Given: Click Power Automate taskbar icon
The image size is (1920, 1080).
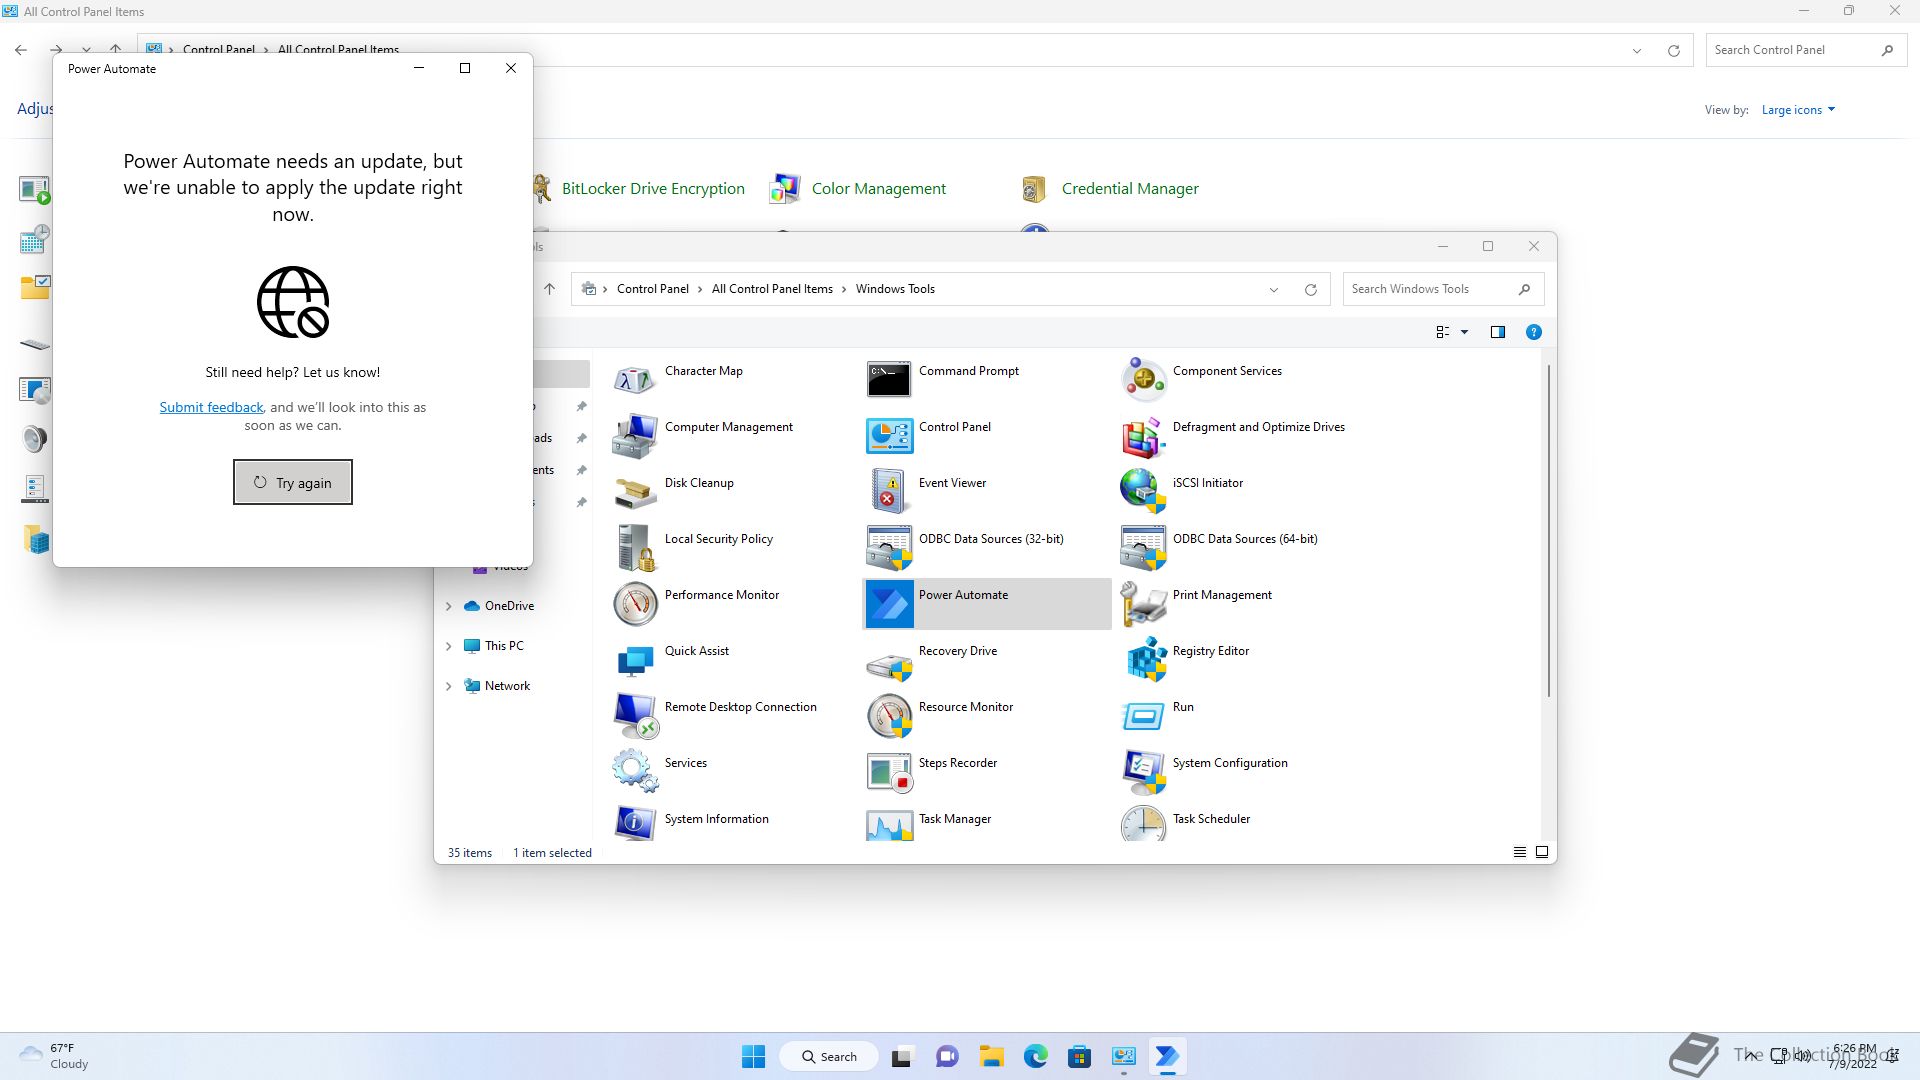Looking at the screenshot, I should click(x=1167, y=1056).
